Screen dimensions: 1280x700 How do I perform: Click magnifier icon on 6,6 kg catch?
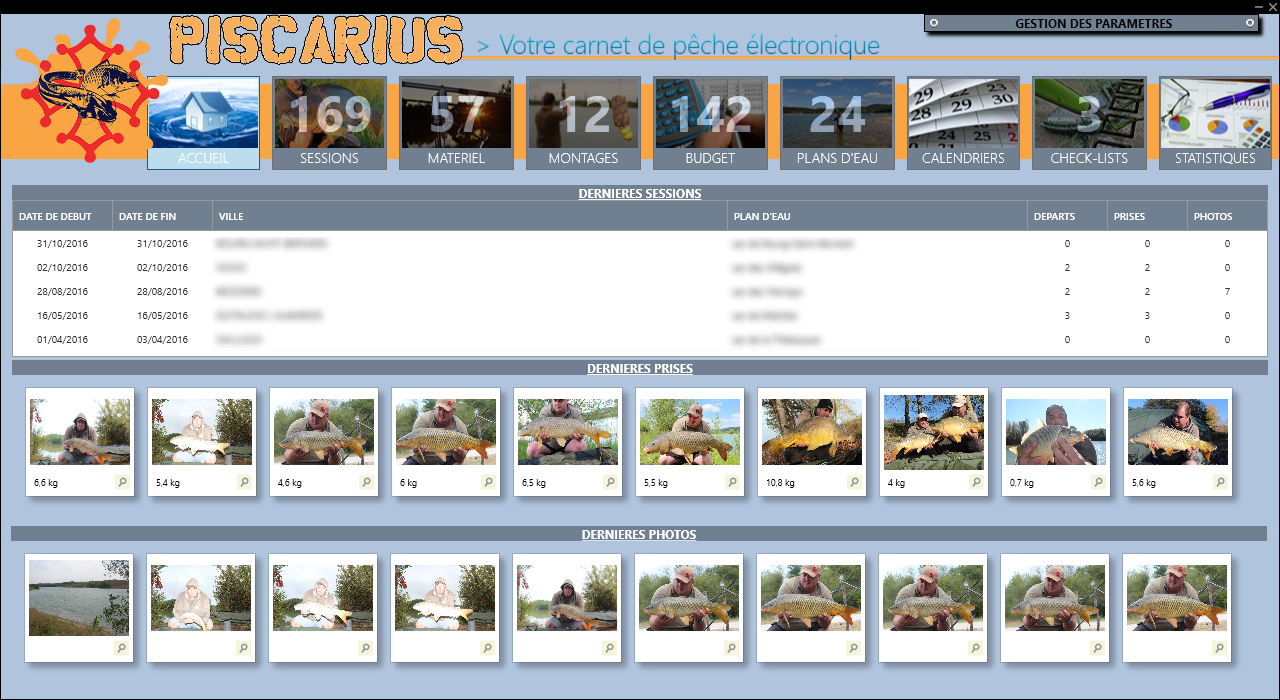pyautogui.click(x=122, y=482)
